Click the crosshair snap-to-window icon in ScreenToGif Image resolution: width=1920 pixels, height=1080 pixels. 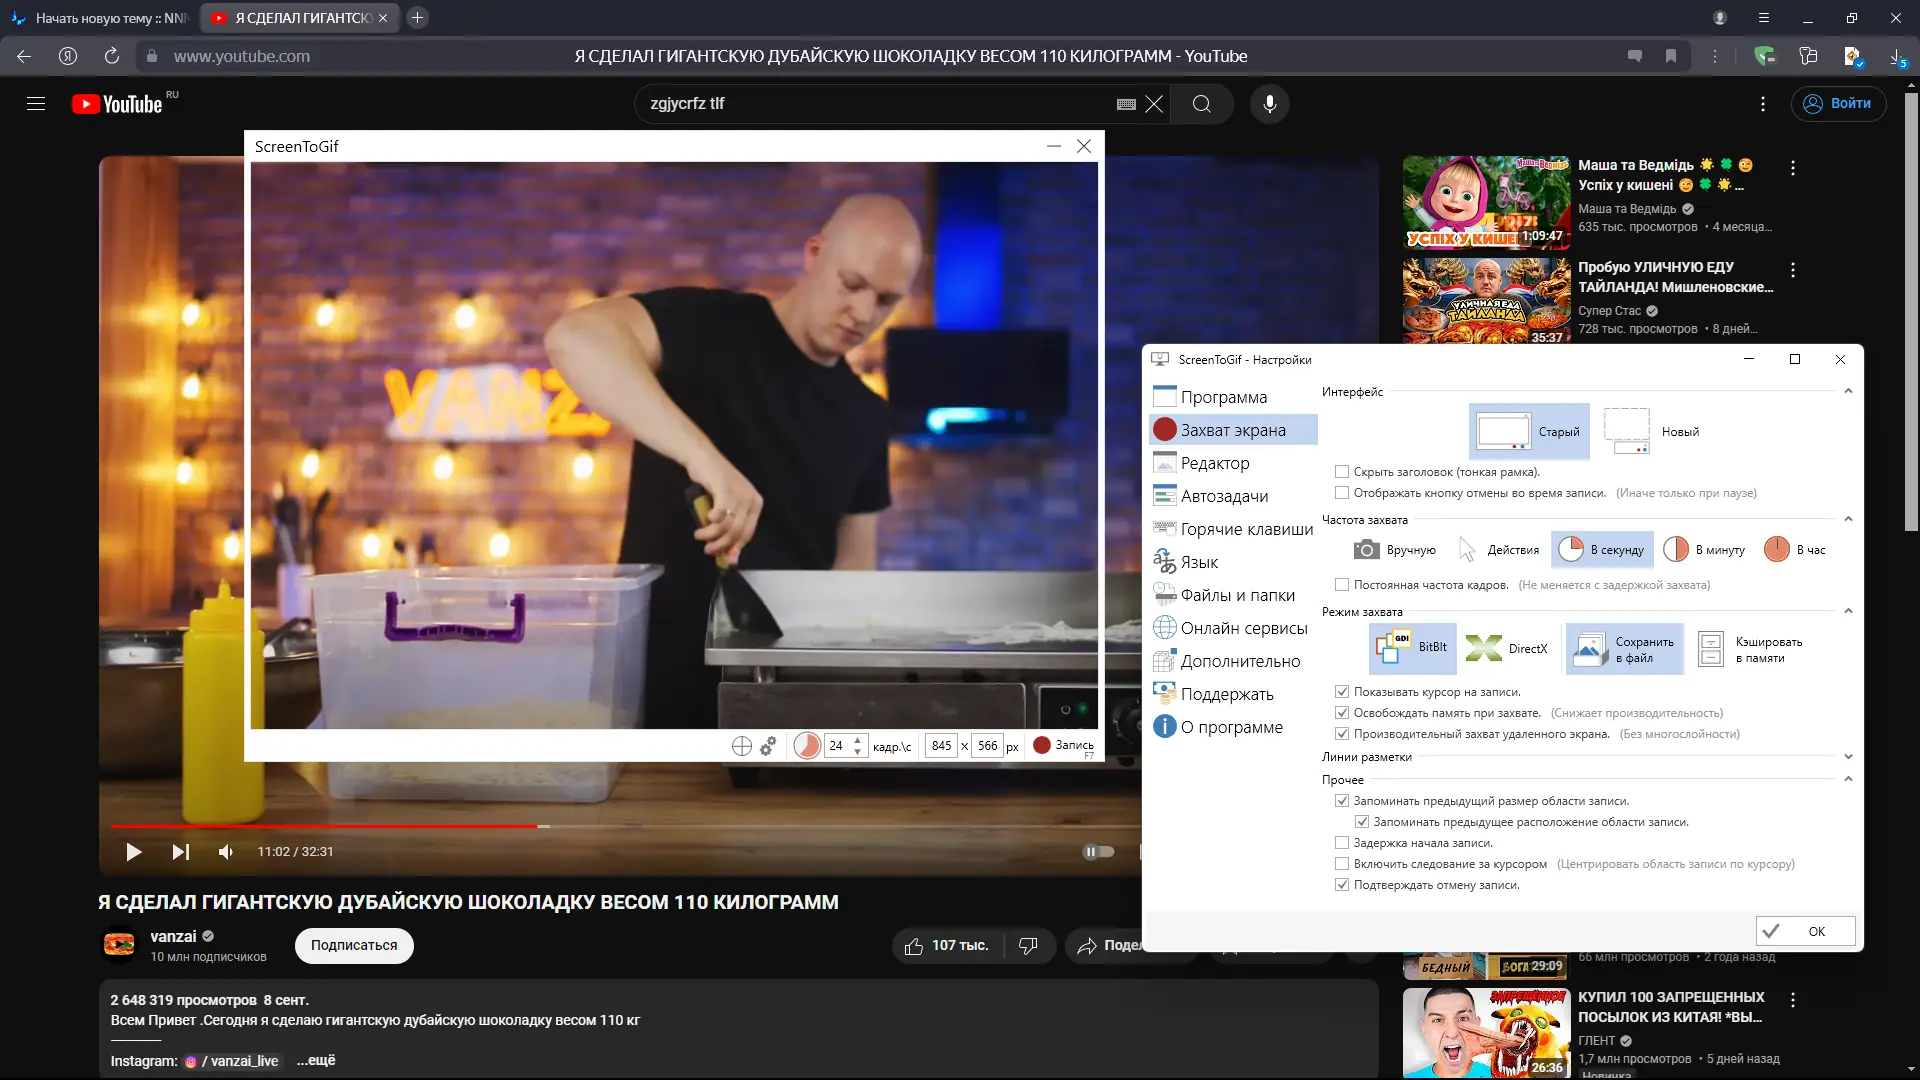741,746
